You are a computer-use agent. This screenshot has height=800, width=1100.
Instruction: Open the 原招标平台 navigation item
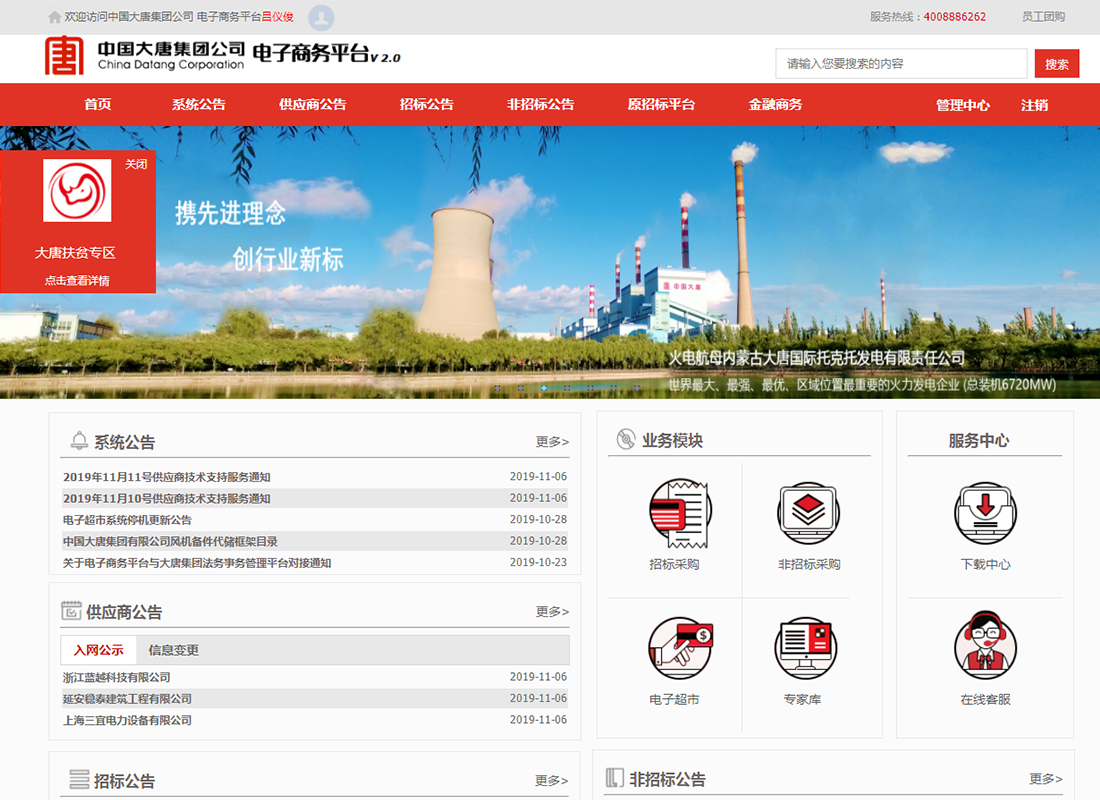661,105
